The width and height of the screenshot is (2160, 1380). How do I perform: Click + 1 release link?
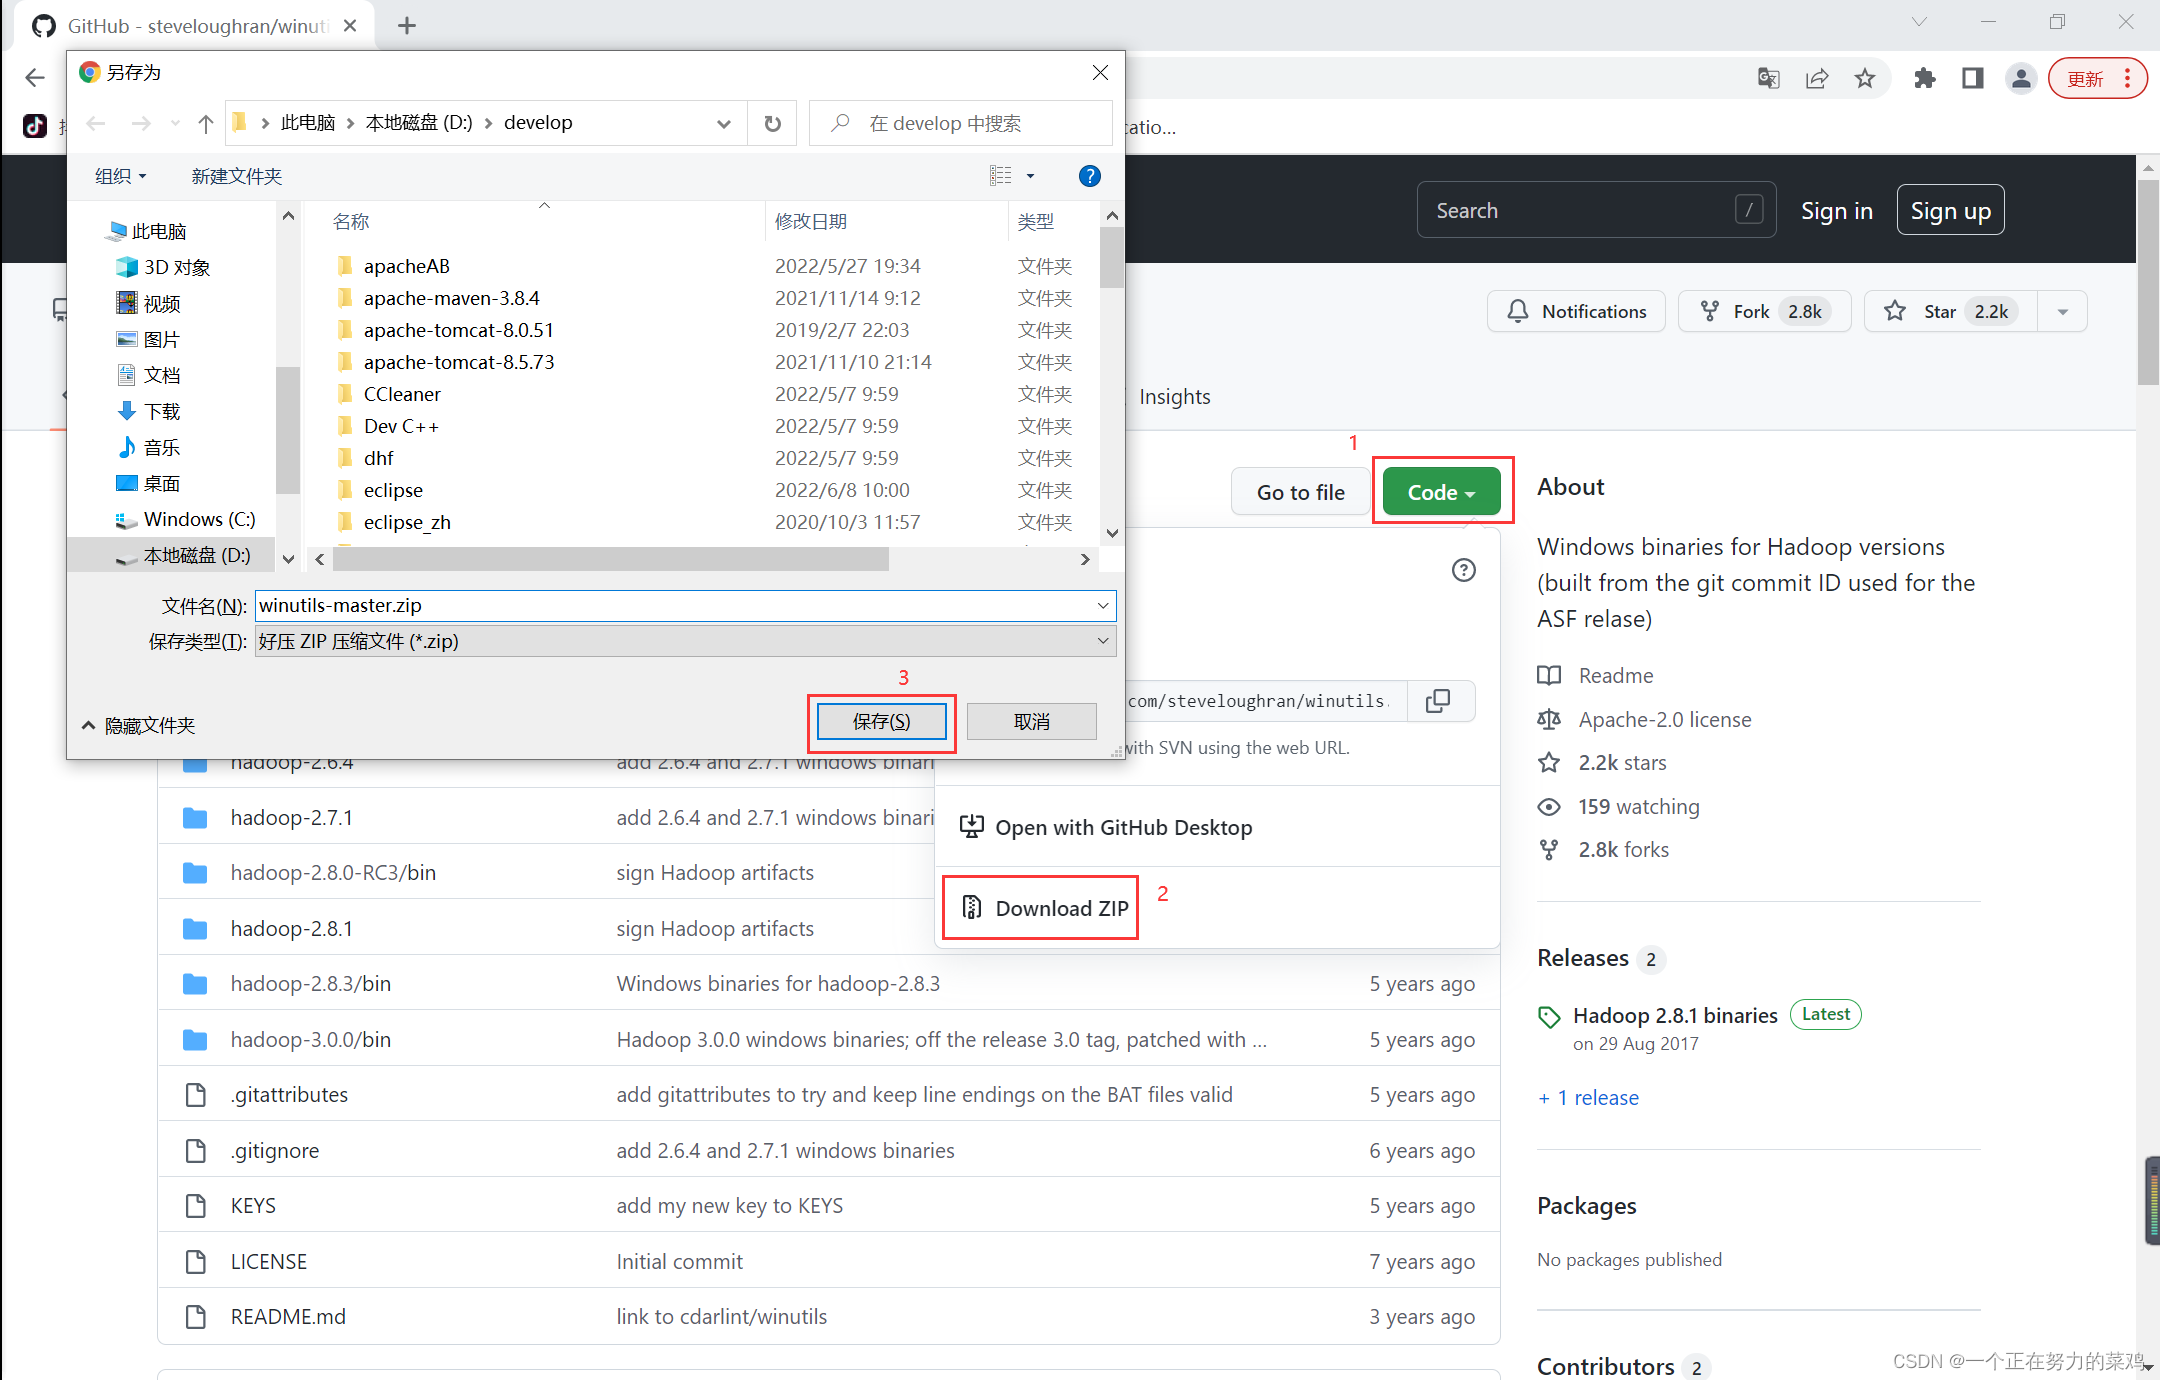tap(1588, 1097)
